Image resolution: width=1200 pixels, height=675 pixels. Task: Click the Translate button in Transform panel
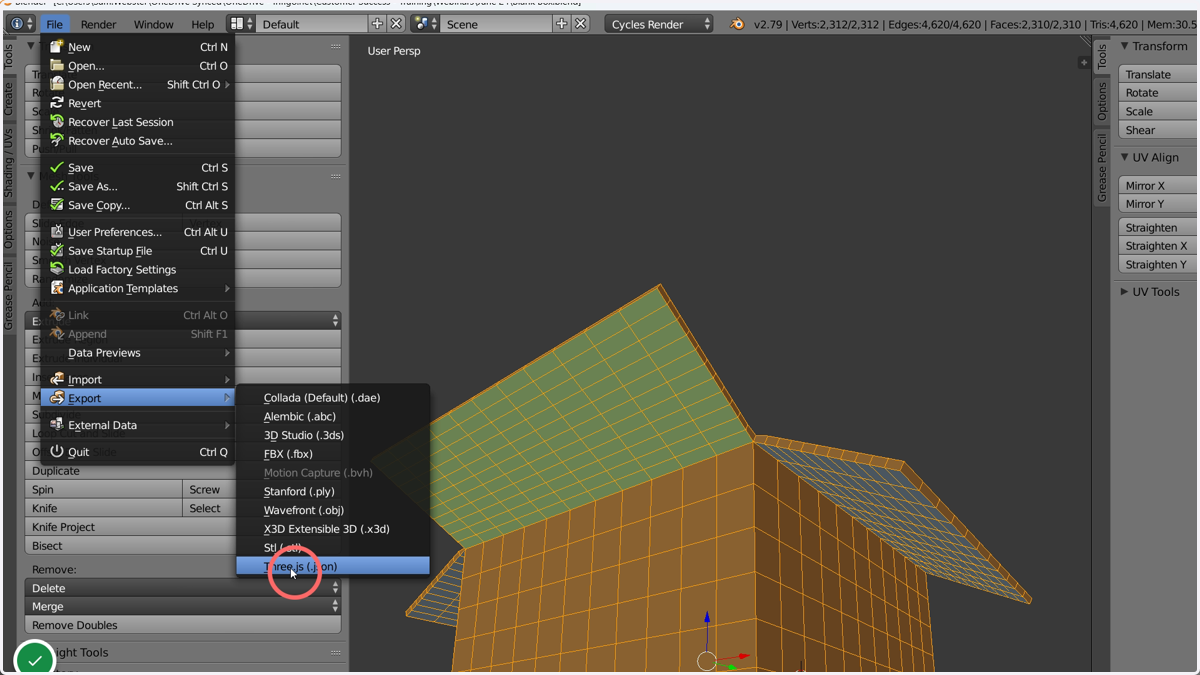point(1158,74)
